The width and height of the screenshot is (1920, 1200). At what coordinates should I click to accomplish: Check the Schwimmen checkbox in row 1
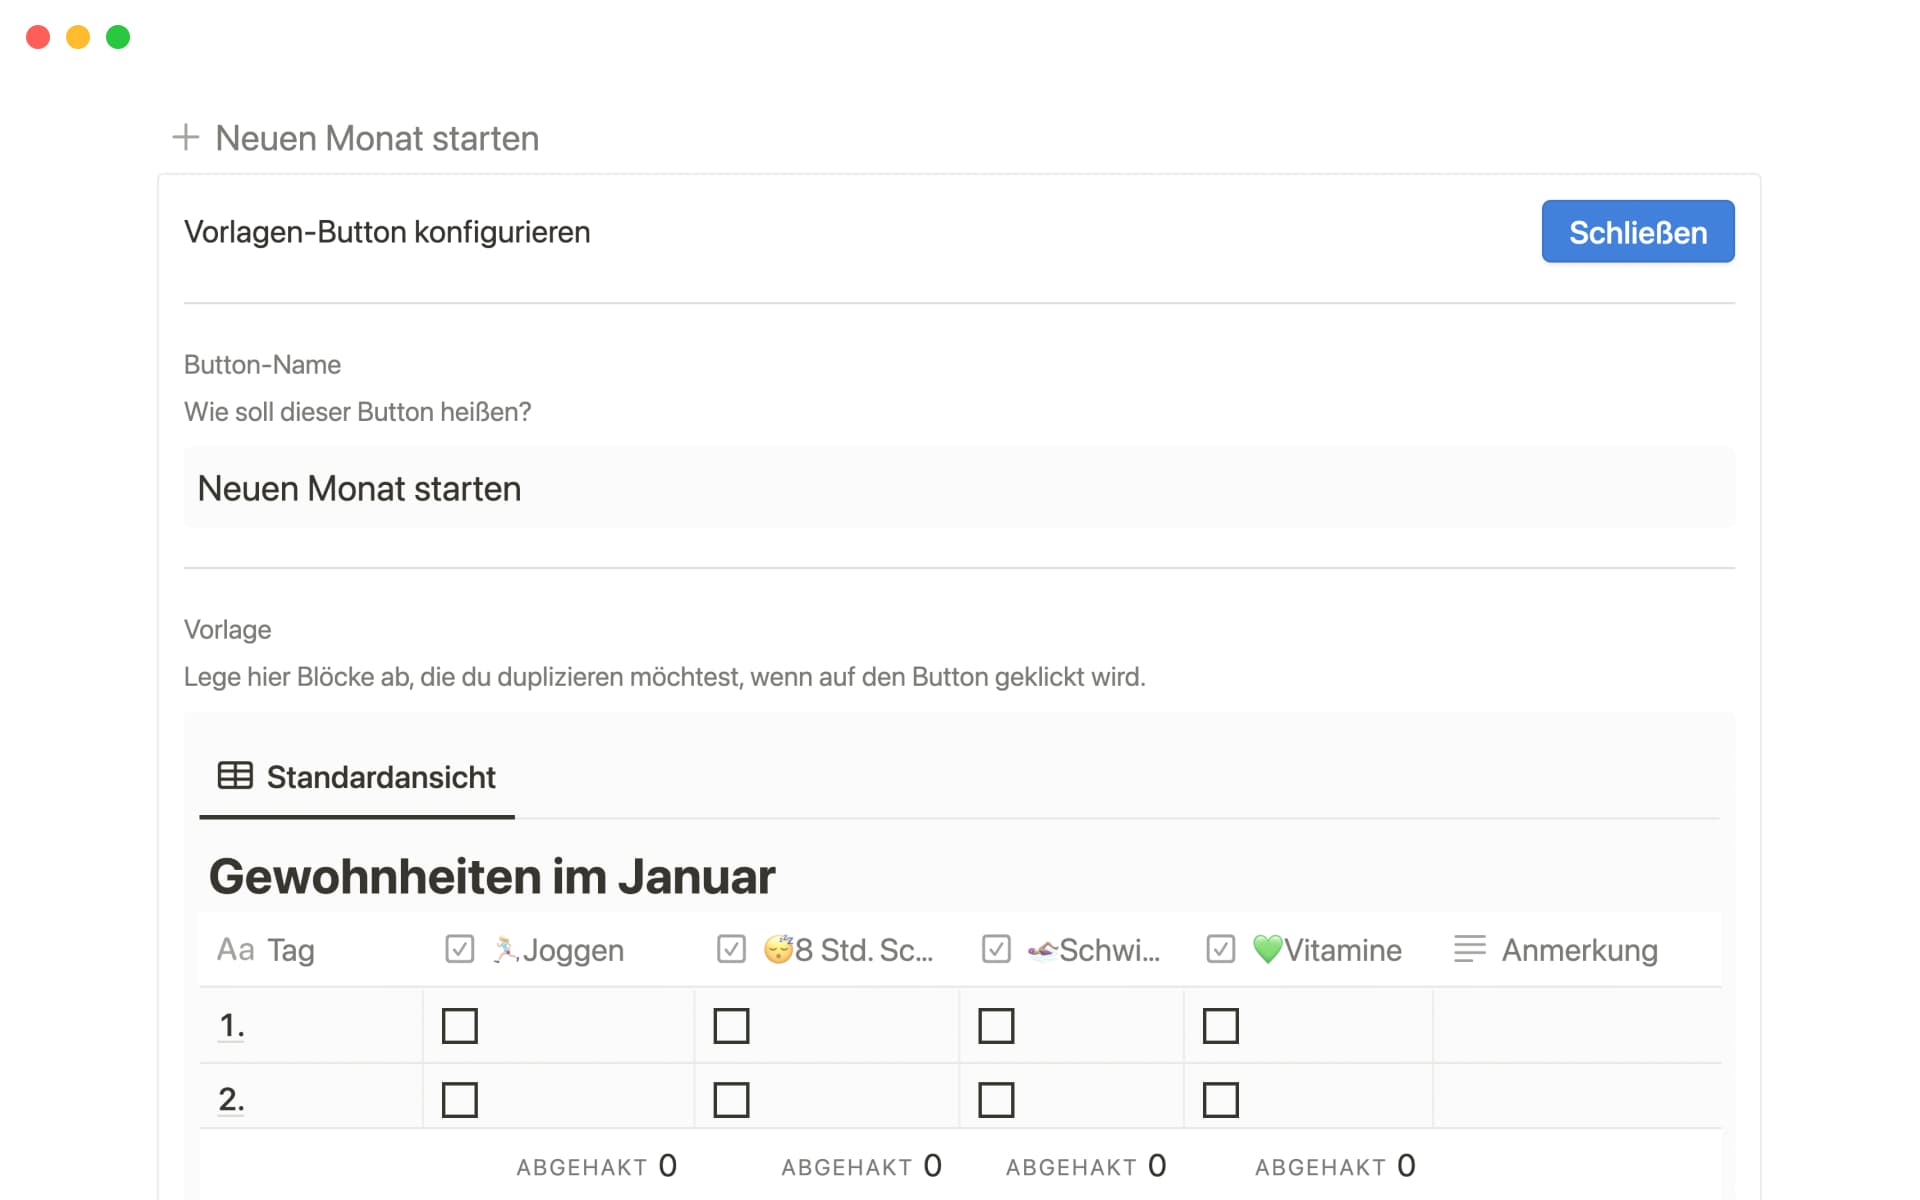click(998, 1025)
